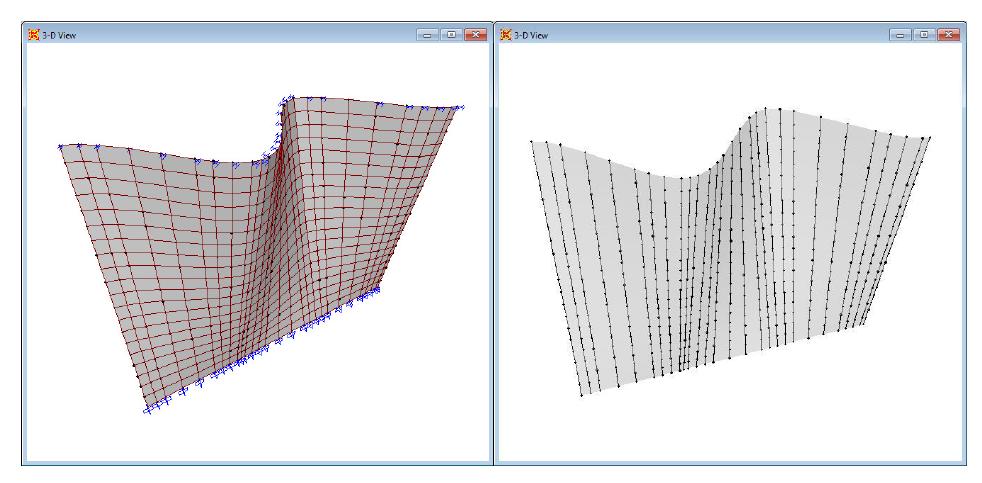Select the right window's "3-D View" title text
This screenshot has height=483, width=982.
[x=531, y=36]
